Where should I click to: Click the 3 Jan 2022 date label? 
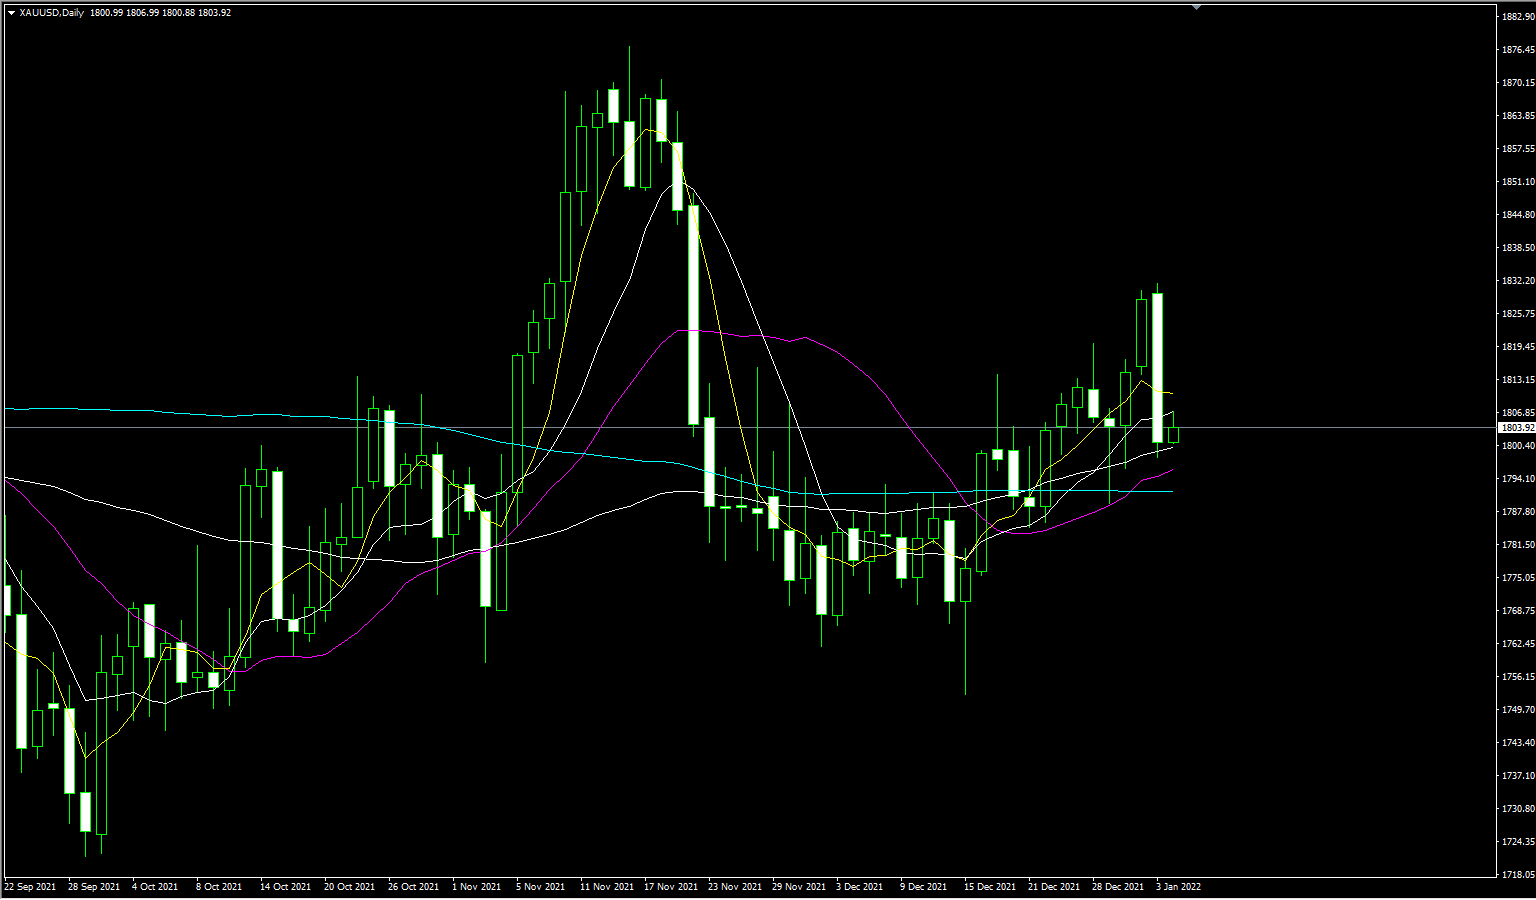[1178, 887]
